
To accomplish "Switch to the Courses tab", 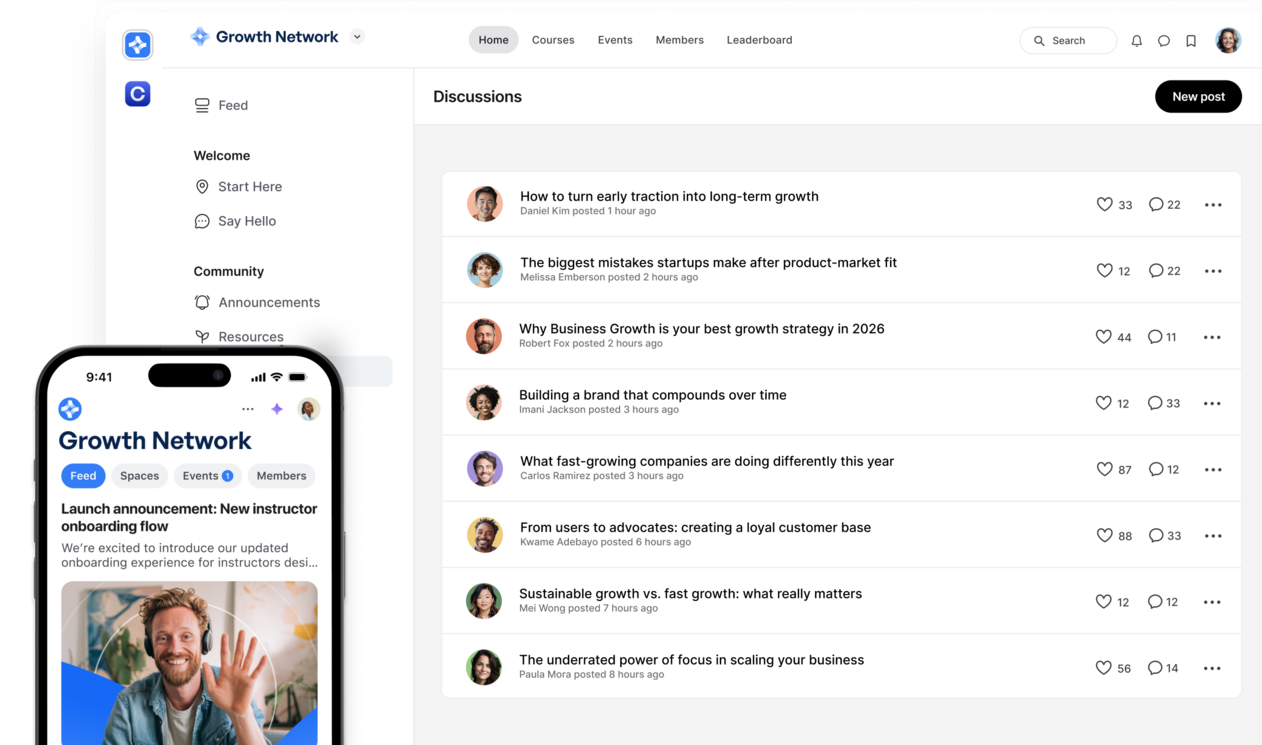I will point(553,40).
